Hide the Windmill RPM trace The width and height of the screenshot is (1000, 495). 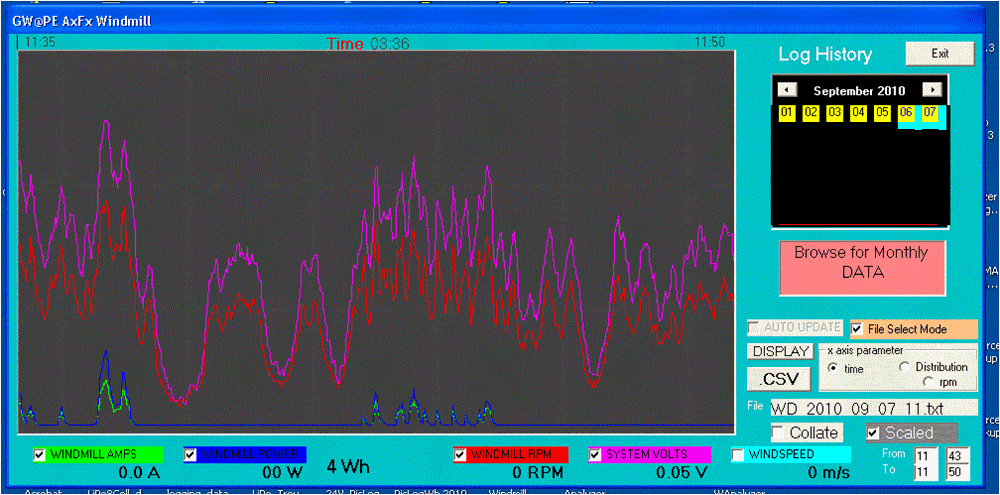pyautogui.click(x=461, y=454)
